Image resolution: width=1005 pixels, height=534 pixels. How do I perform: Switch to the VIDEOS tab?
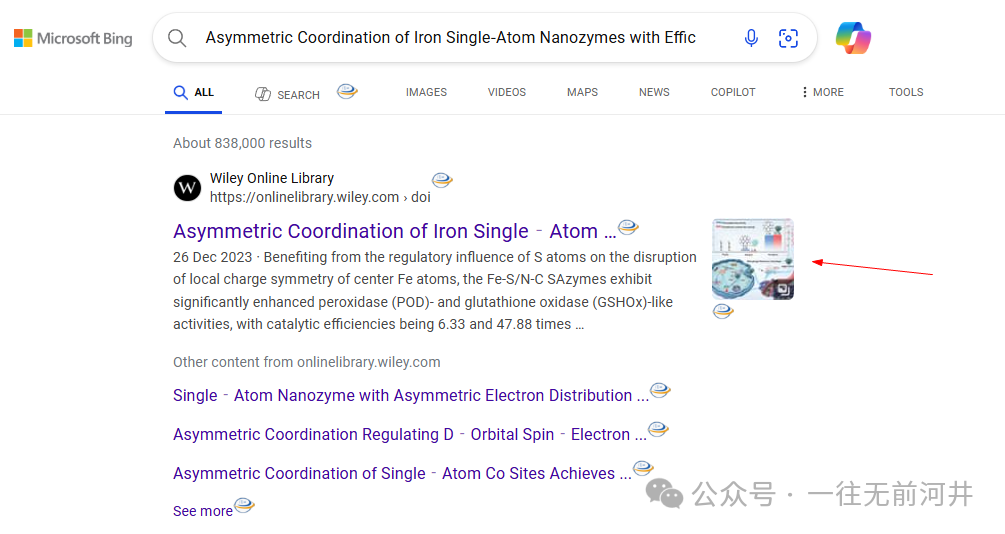(x=507, y=92)
